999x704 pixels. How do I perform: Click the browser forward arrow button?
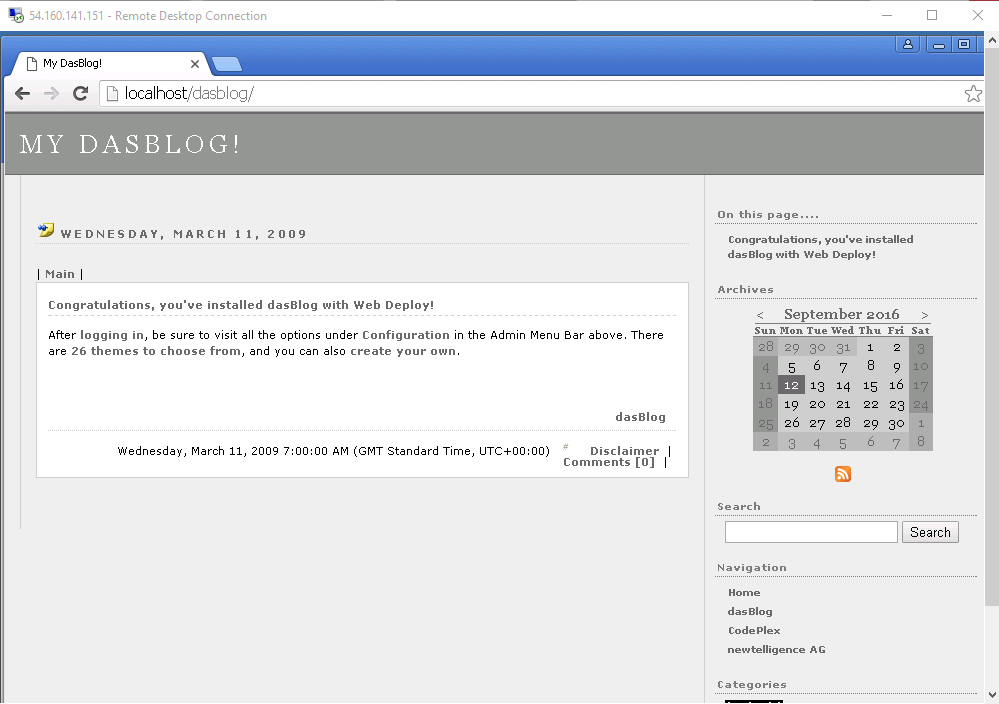point(51,94)
